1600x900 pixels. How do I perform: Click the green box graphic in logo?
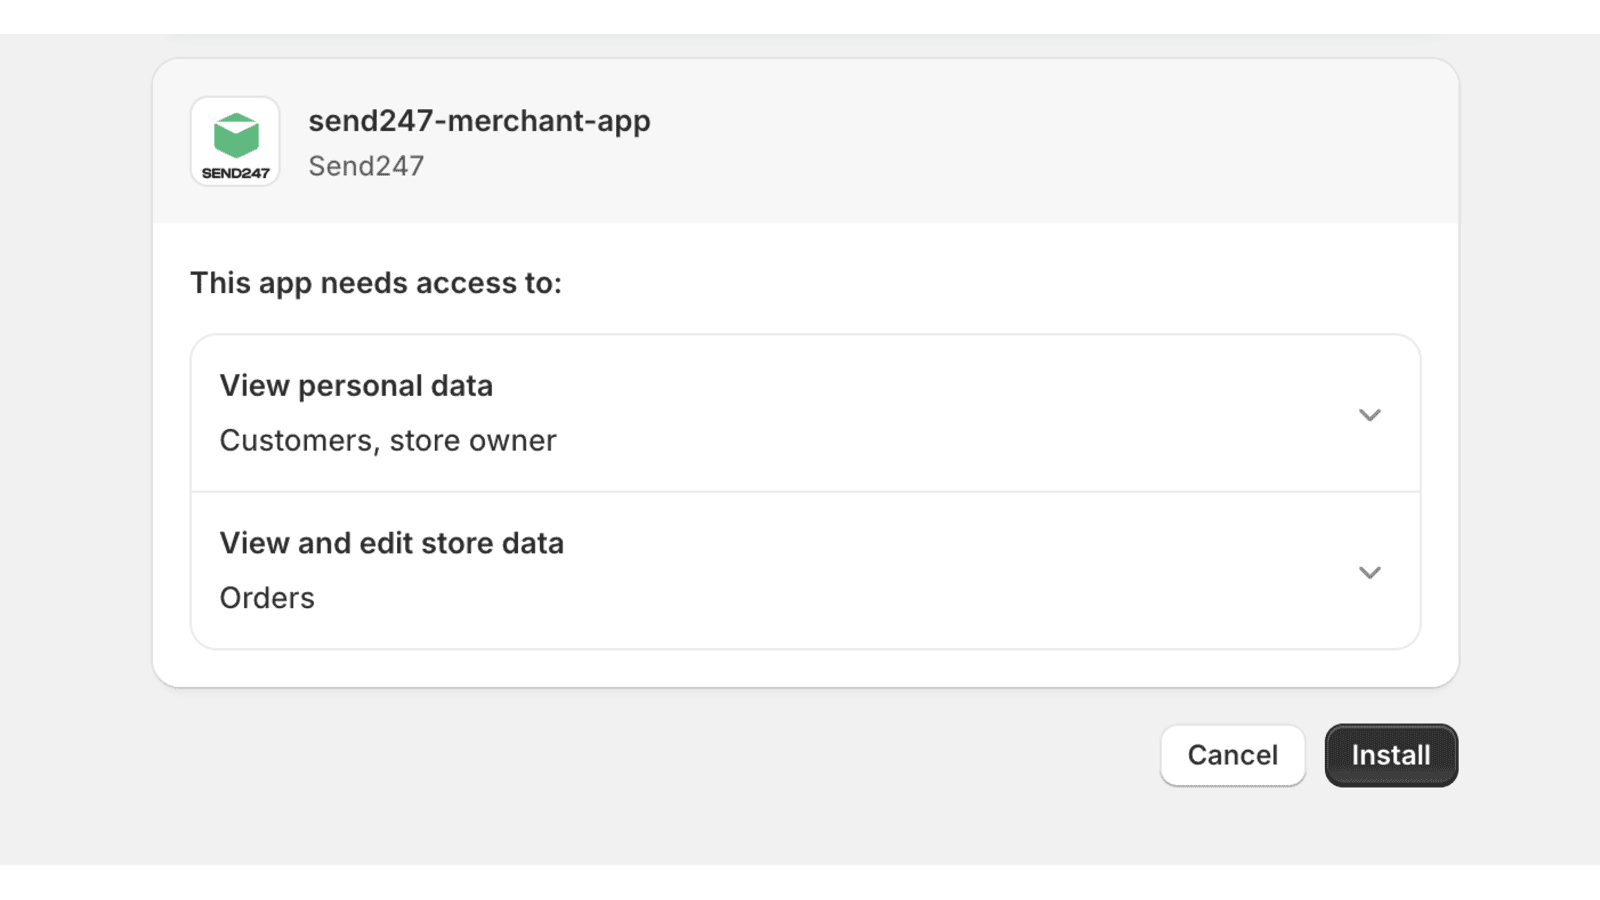pos(236,136)
